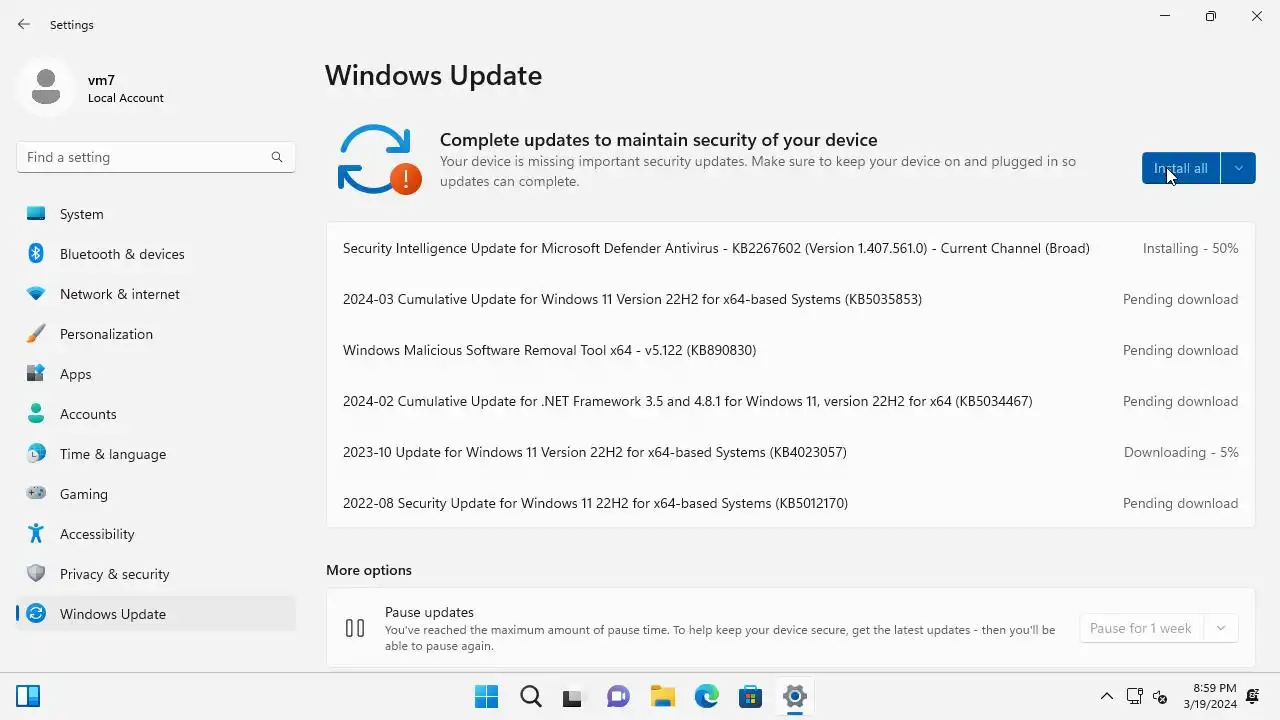1280x720 pixels.
Task: Open Privacy & security settings
Action: (156, 574)
